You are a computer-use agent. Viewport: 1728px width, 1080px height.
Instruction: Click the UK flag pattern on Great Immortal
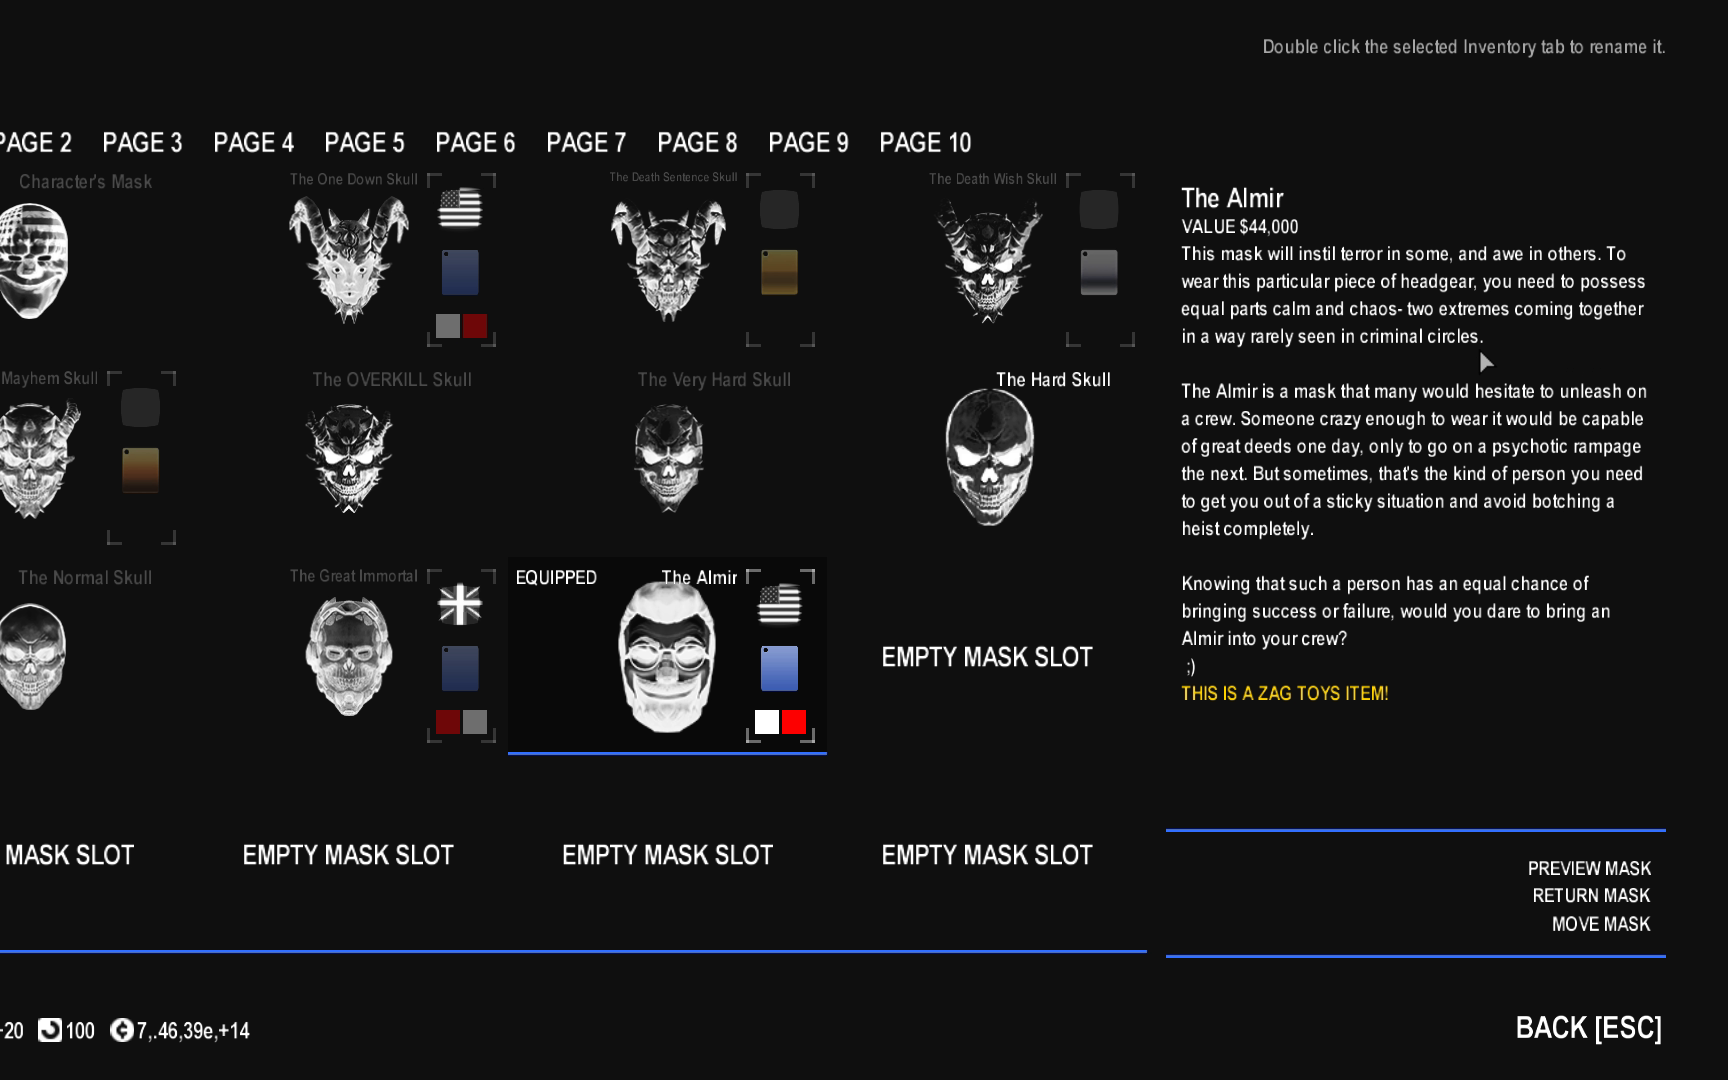coord(460,605)
